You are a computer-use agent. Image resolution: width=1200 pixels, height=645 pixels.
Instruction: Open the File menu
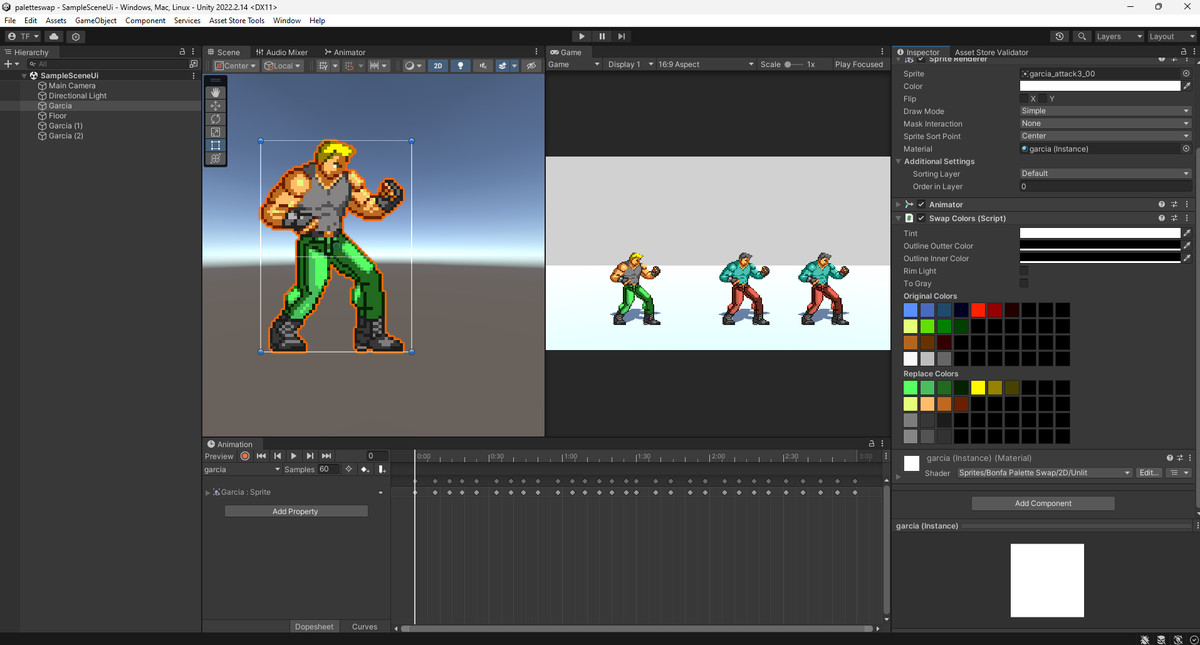(x=11, y=20)
